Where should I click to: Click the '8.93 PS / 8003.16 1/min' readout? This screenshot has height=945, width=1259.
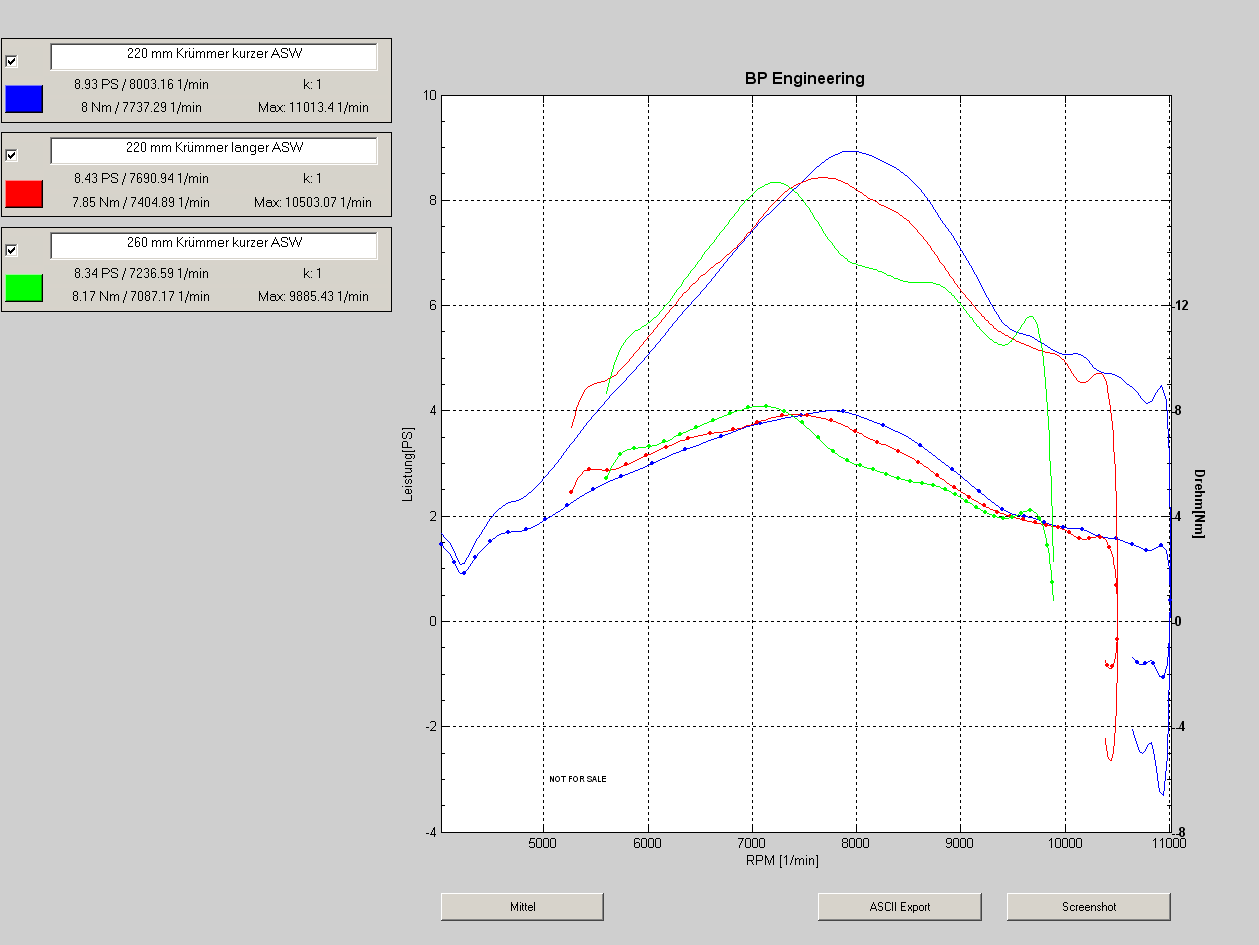[141, 84]
